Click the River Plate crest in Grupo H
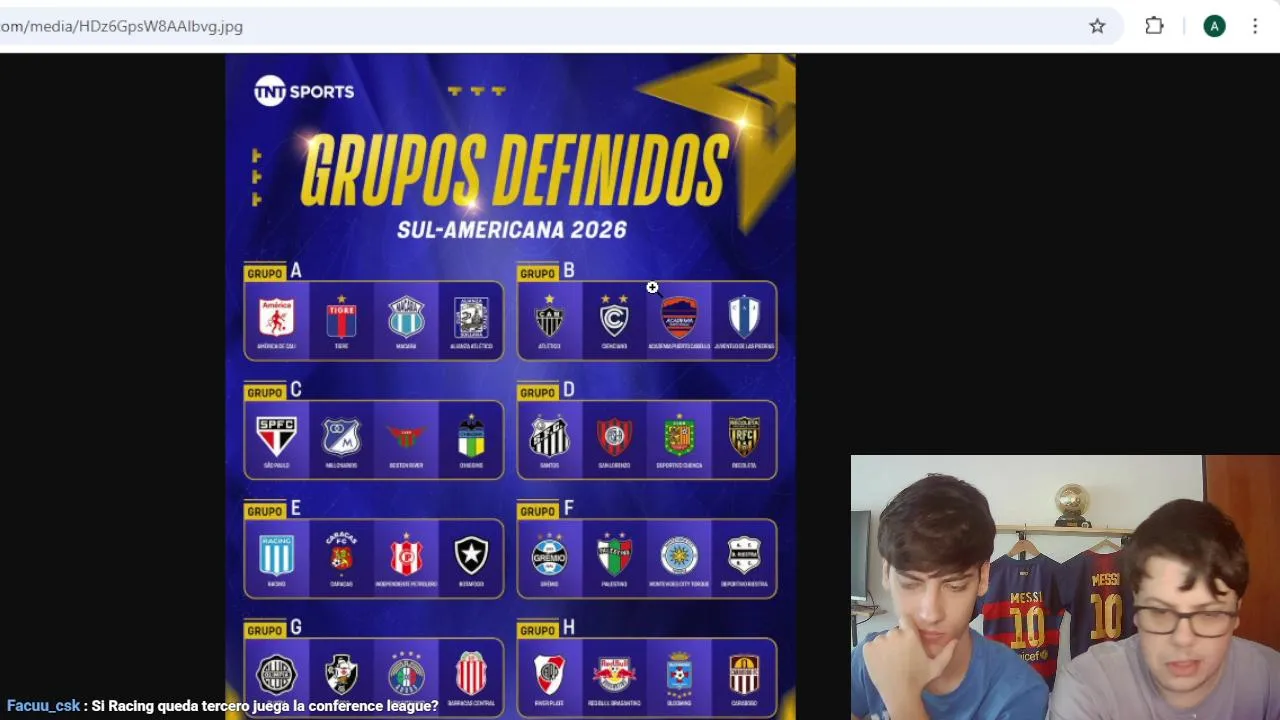 pos(549,675)
